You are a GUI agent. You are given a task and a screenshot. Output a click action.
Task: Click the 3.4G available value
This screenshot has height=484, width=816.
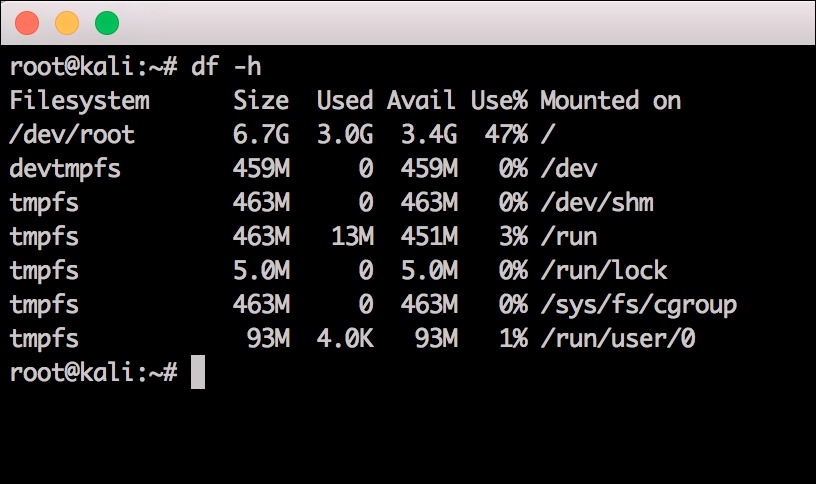point(429,135)
